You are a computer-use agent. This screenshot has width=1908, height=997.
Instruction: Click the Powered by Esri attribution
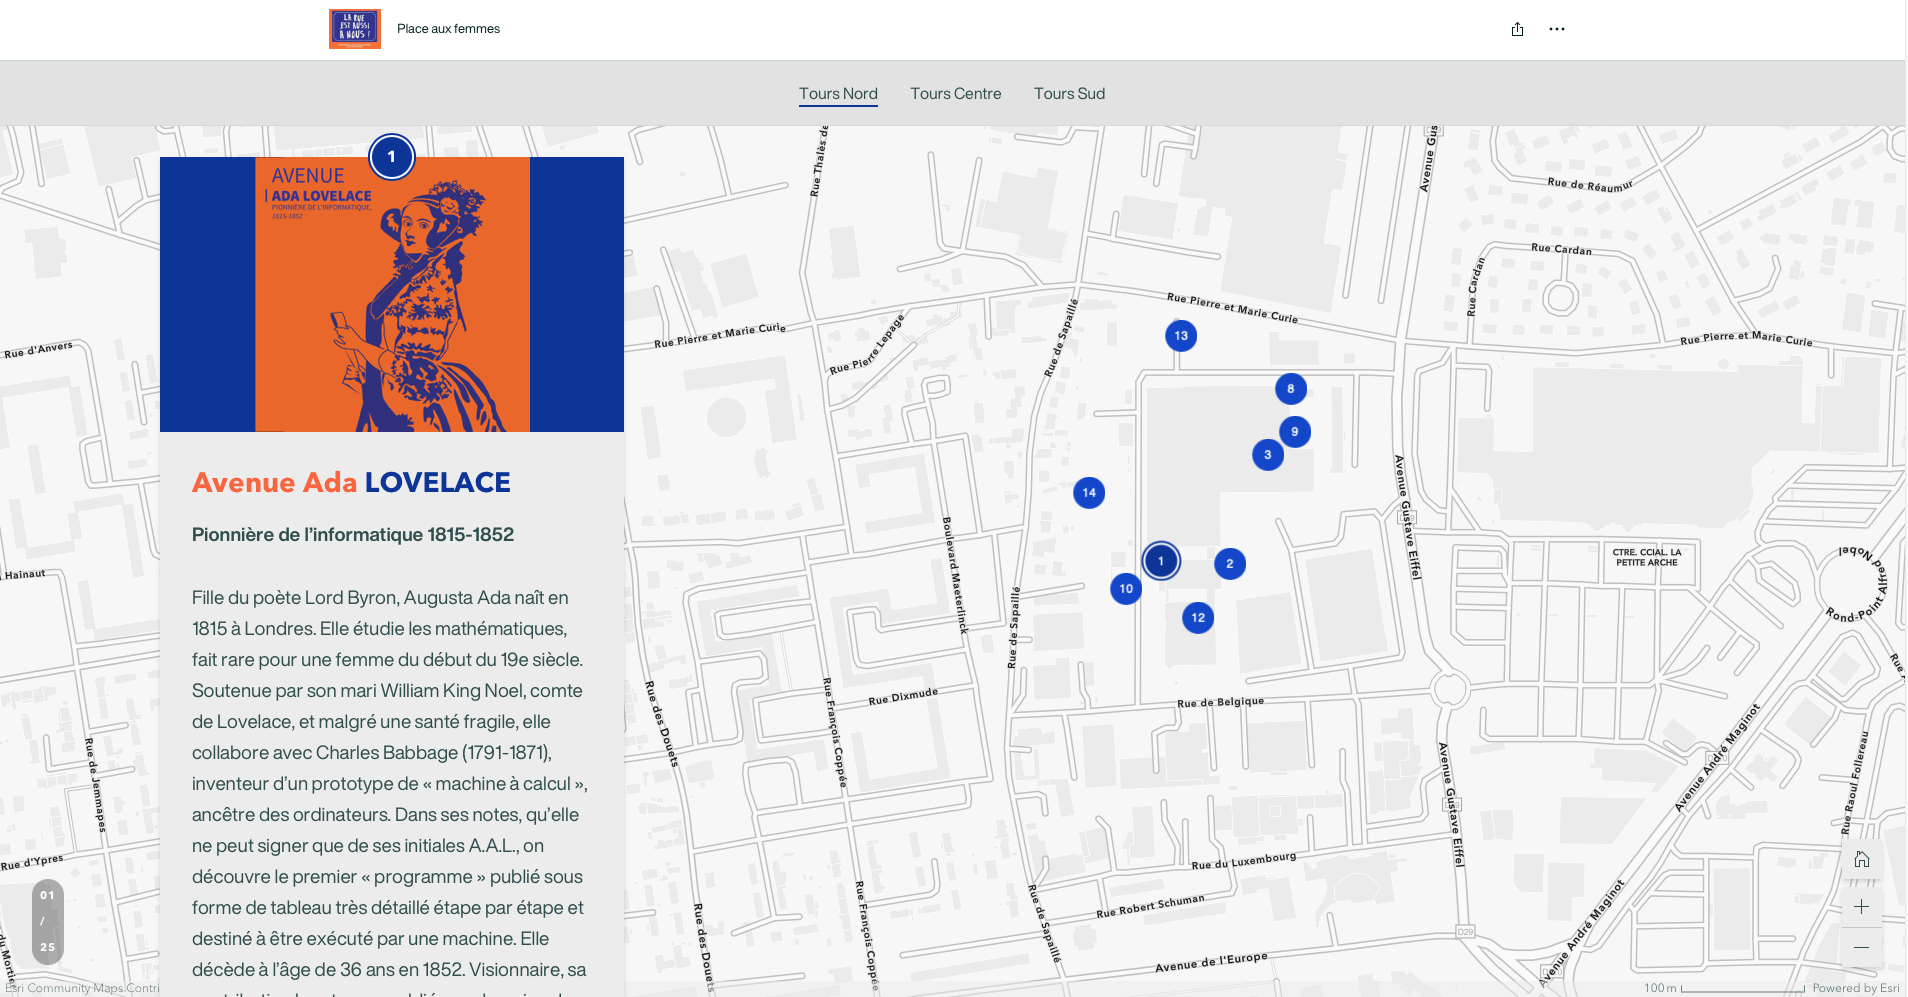(x=1856, y=988)
